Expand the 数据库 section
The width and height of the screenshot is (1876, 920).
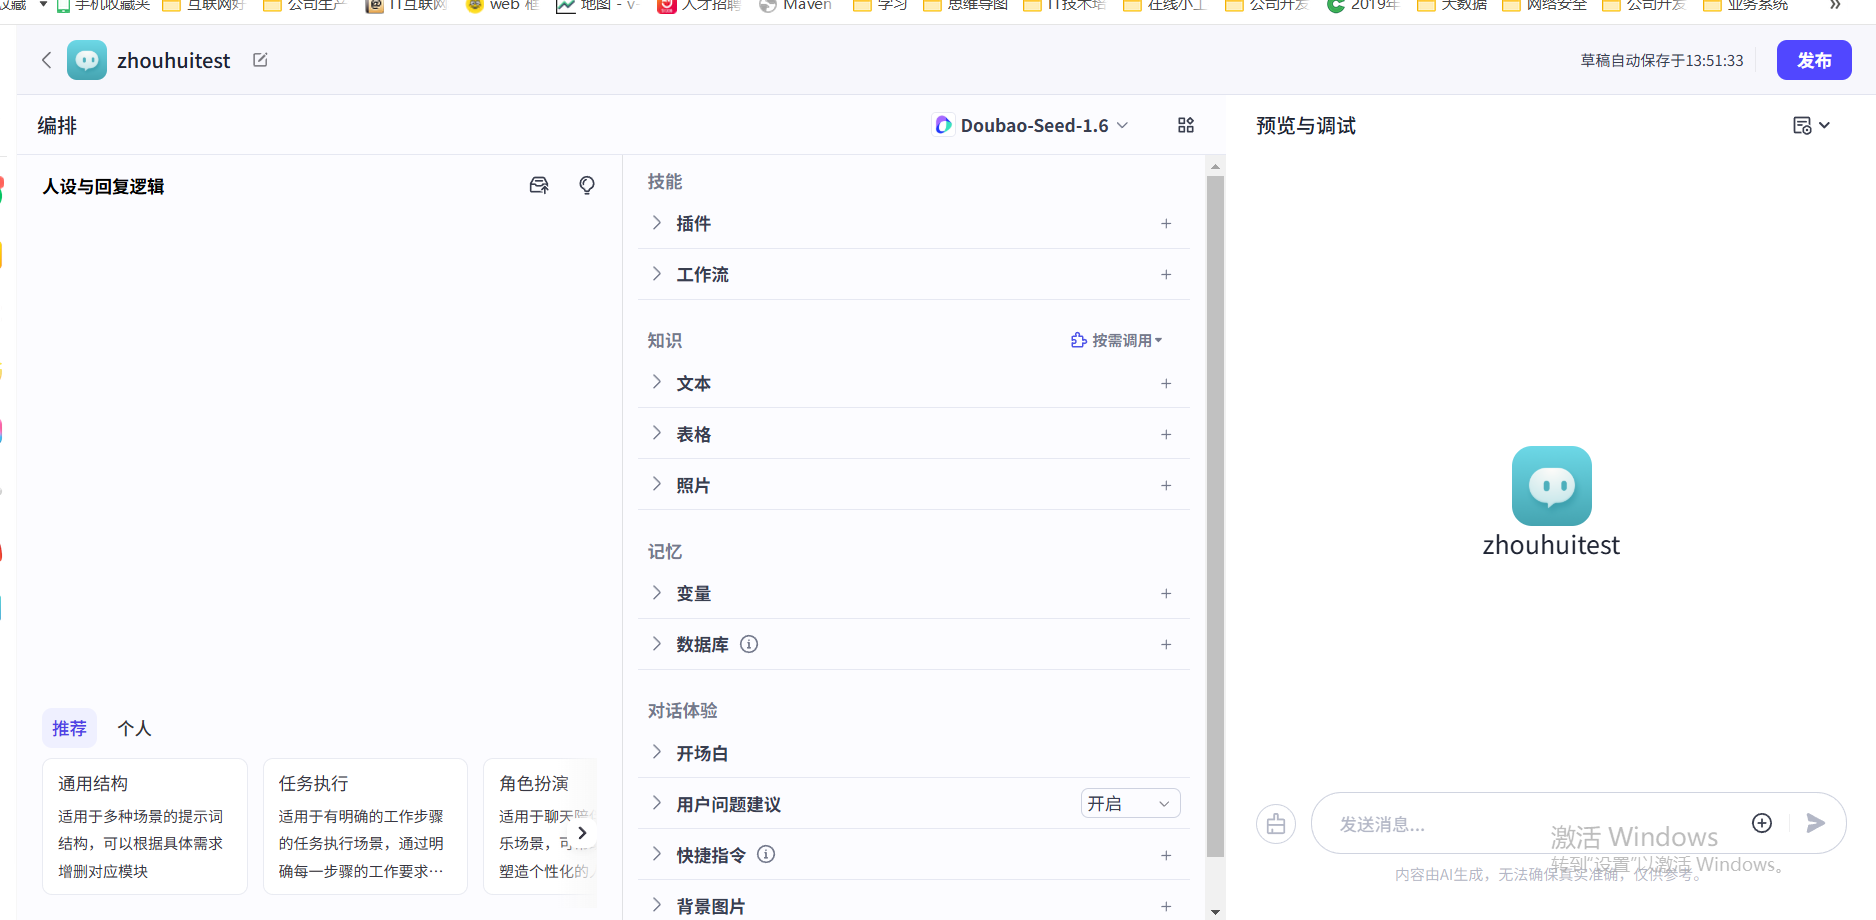click(656, 643)
